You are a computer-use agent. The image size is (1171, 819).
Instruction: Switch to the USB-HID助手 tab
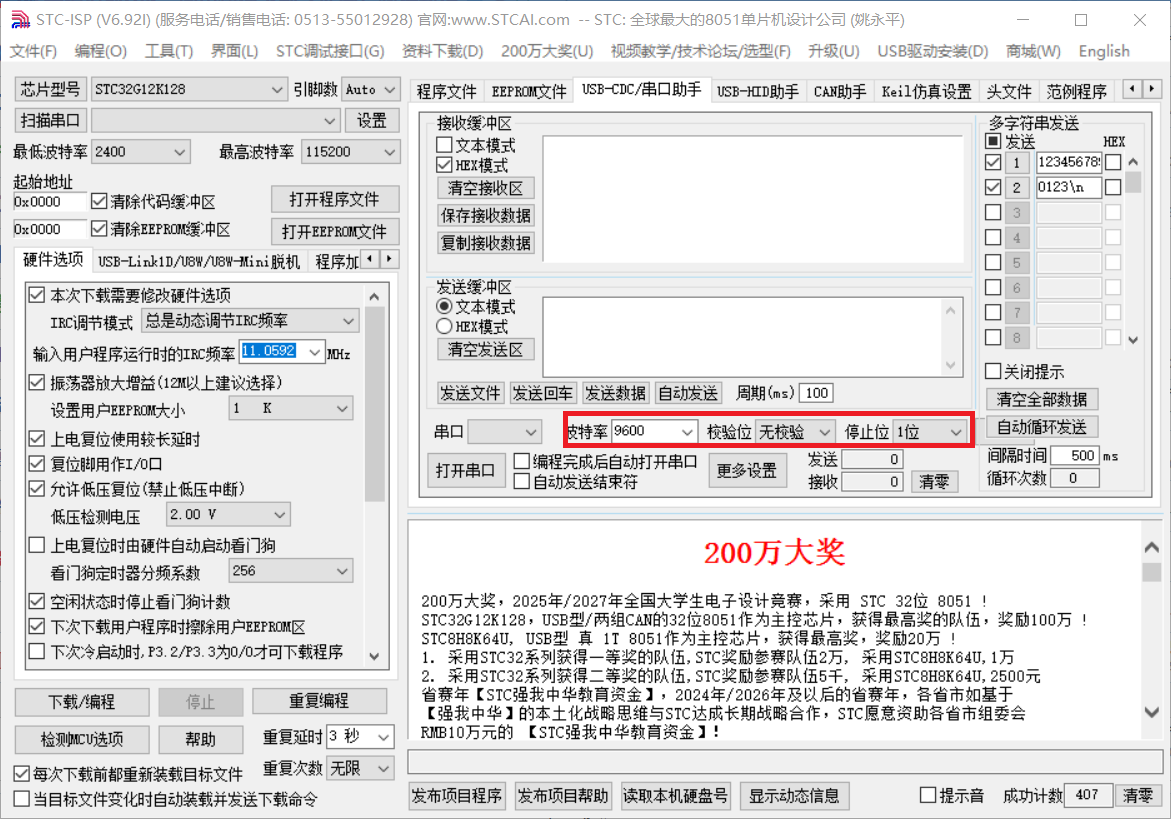pyautogui.click(x=757, y=91)
